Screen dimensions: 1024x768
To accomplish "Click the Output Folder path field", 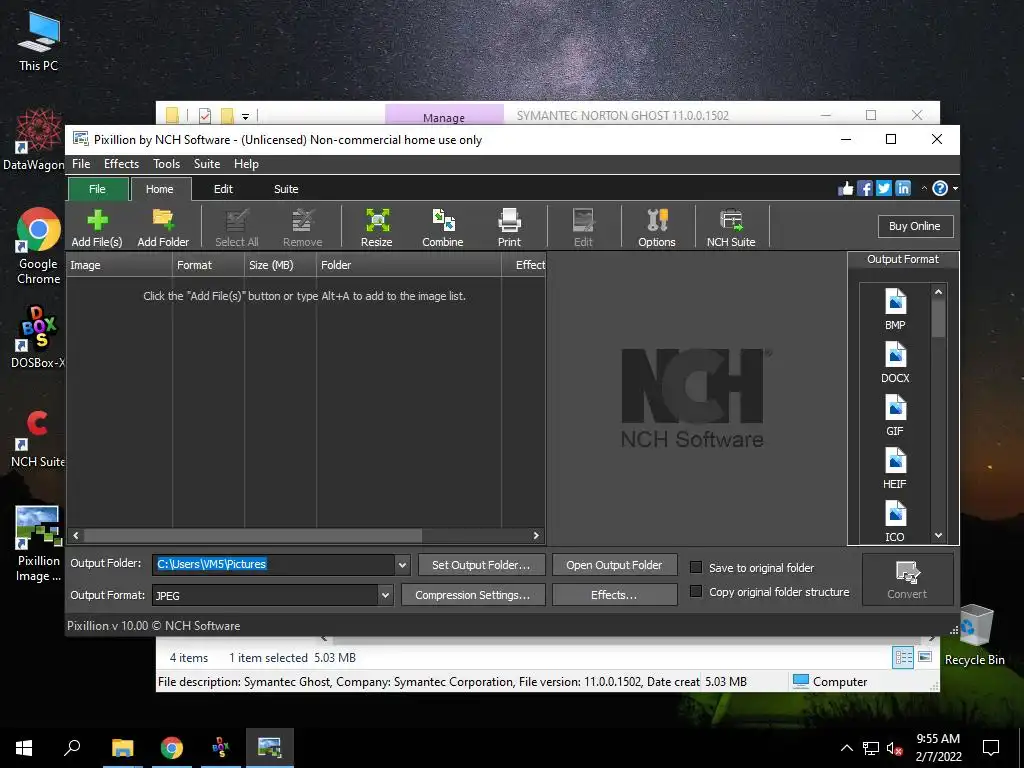I will [273, 565].
